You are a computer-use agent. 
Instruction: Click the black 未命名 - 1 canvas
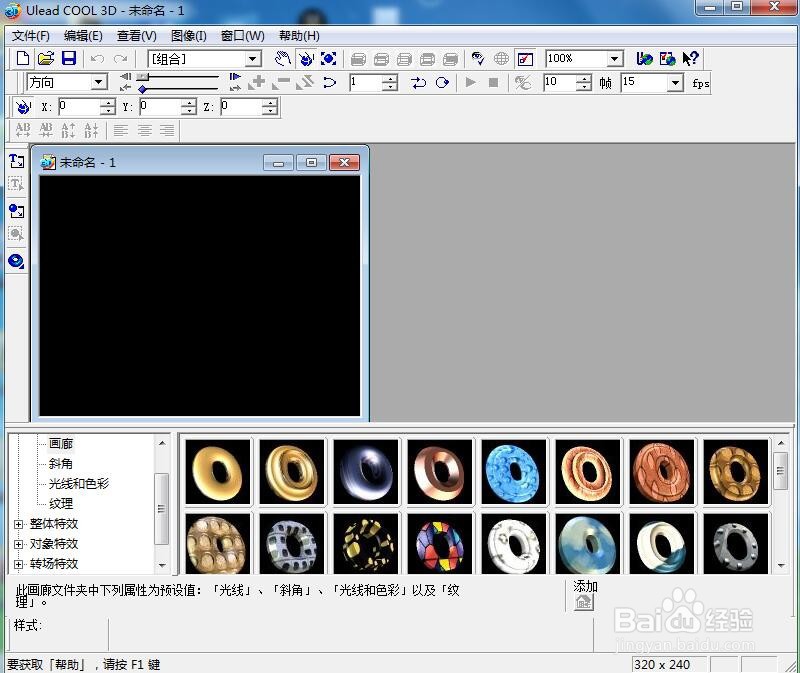[x=199, y=295]
